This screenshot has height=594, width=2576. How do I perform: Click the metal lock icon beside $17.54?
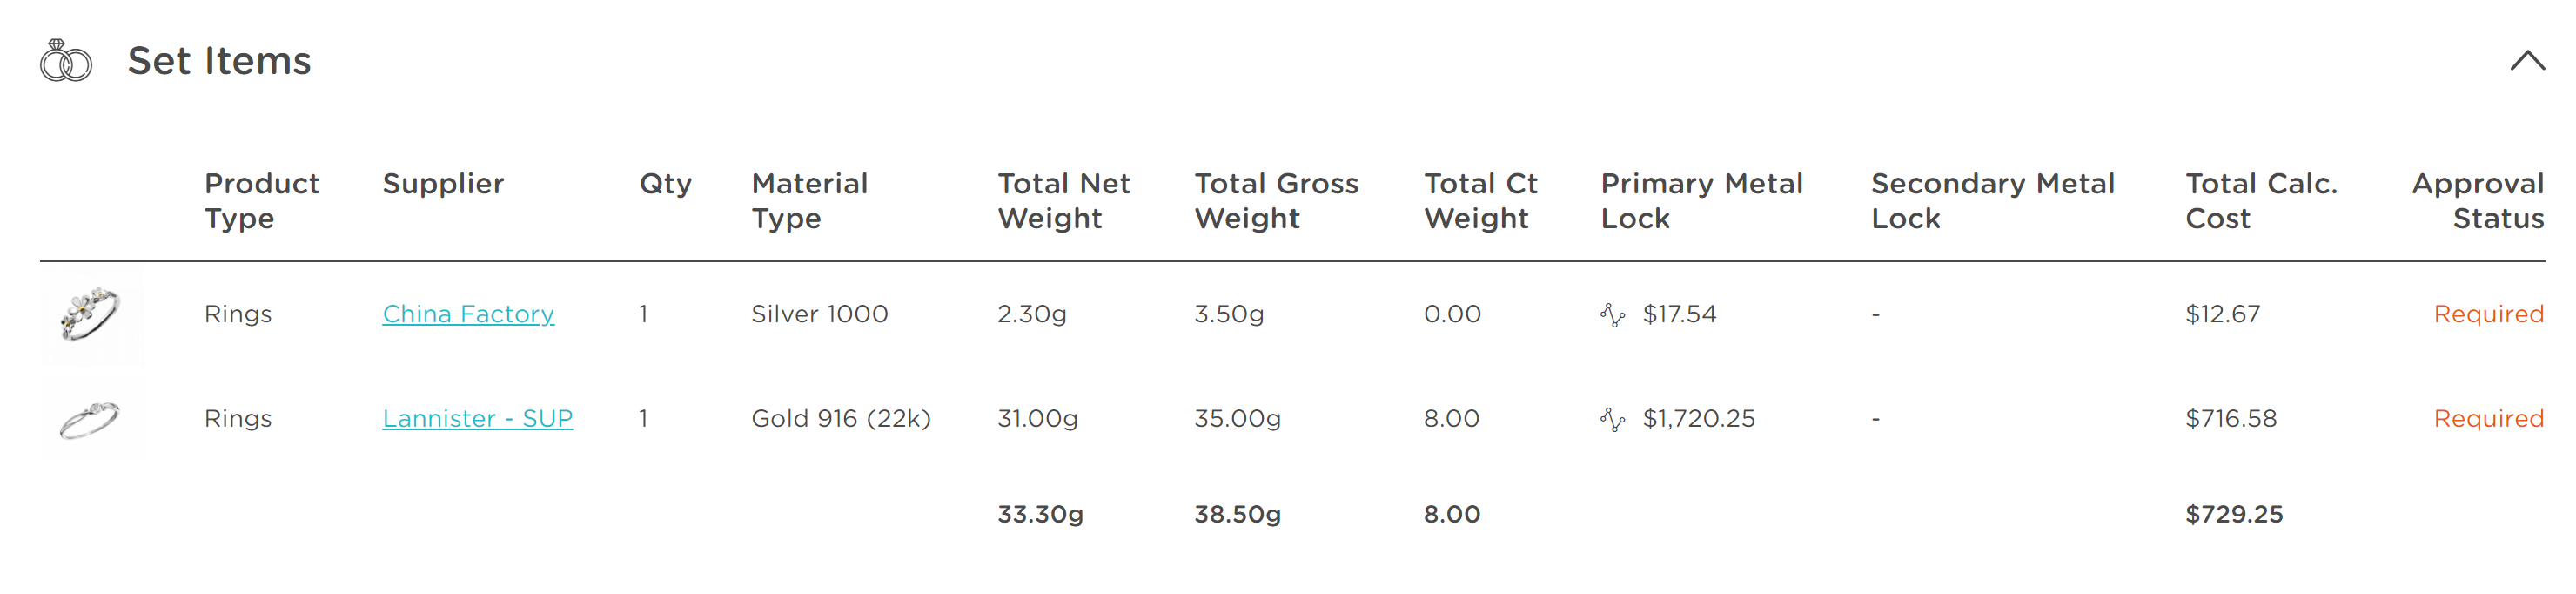point(1612,315)
